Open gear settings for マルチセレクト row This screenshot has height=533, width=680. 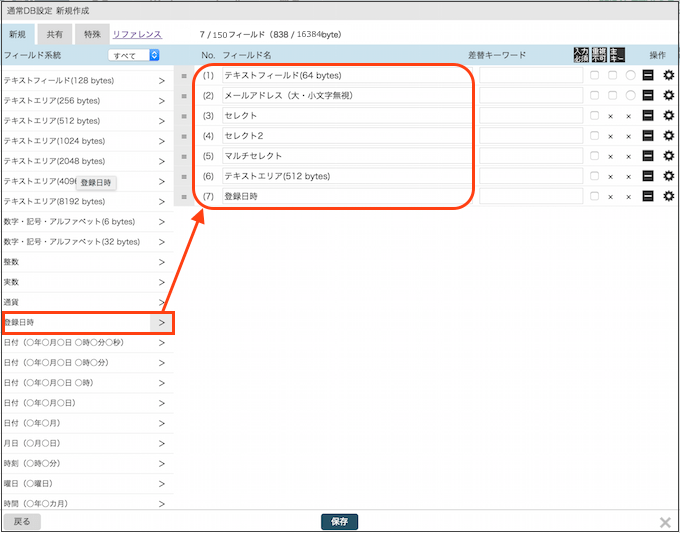(669, 156)
